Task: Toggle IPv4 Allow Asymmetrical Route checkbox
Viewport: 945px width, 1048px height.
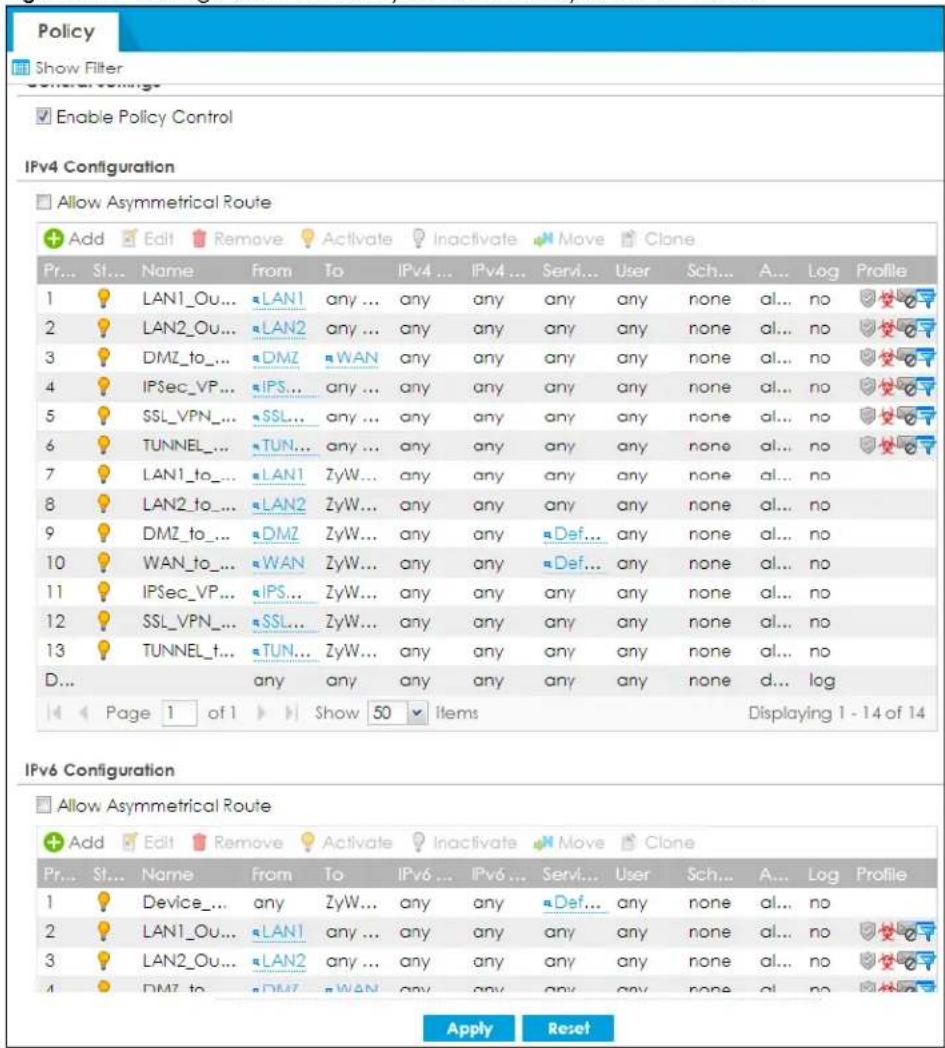Action: point(43,202)
